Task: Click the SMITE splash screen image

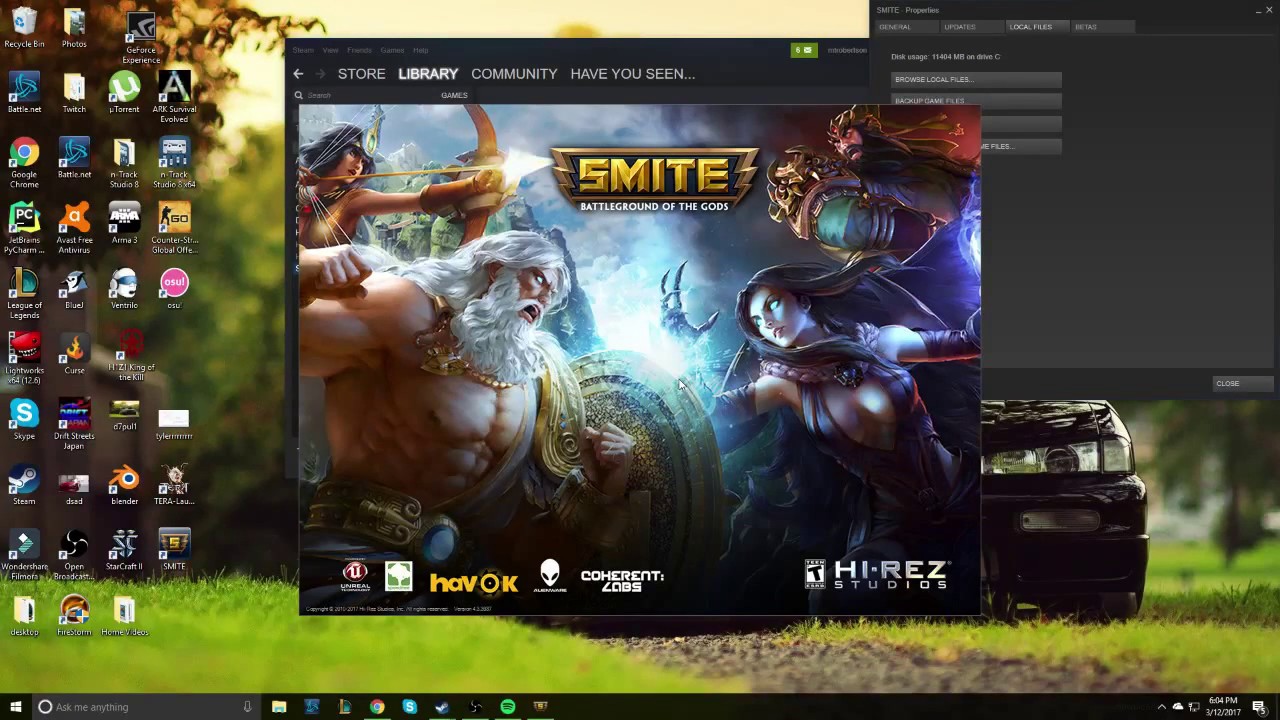Action: [640, 360]
